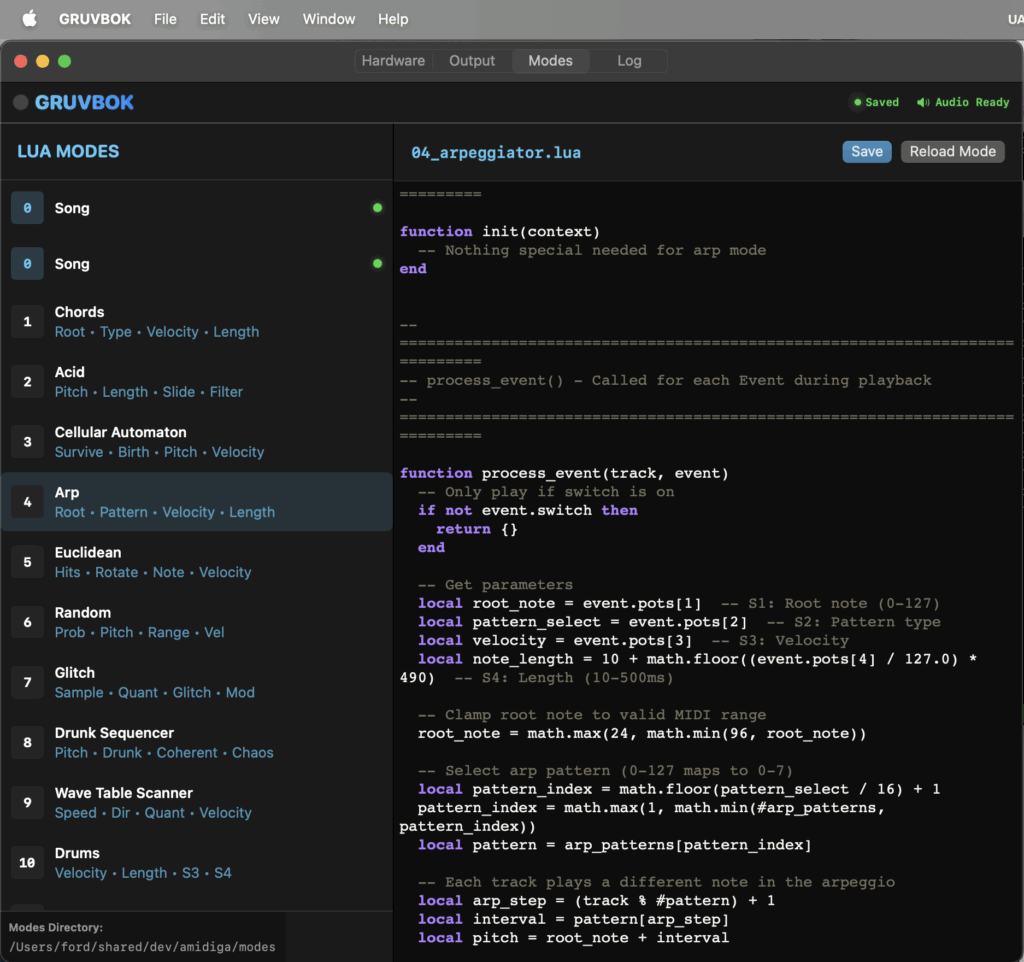Open the View menu
Viewport: 1024px width, 962px height.
[263, 18]
